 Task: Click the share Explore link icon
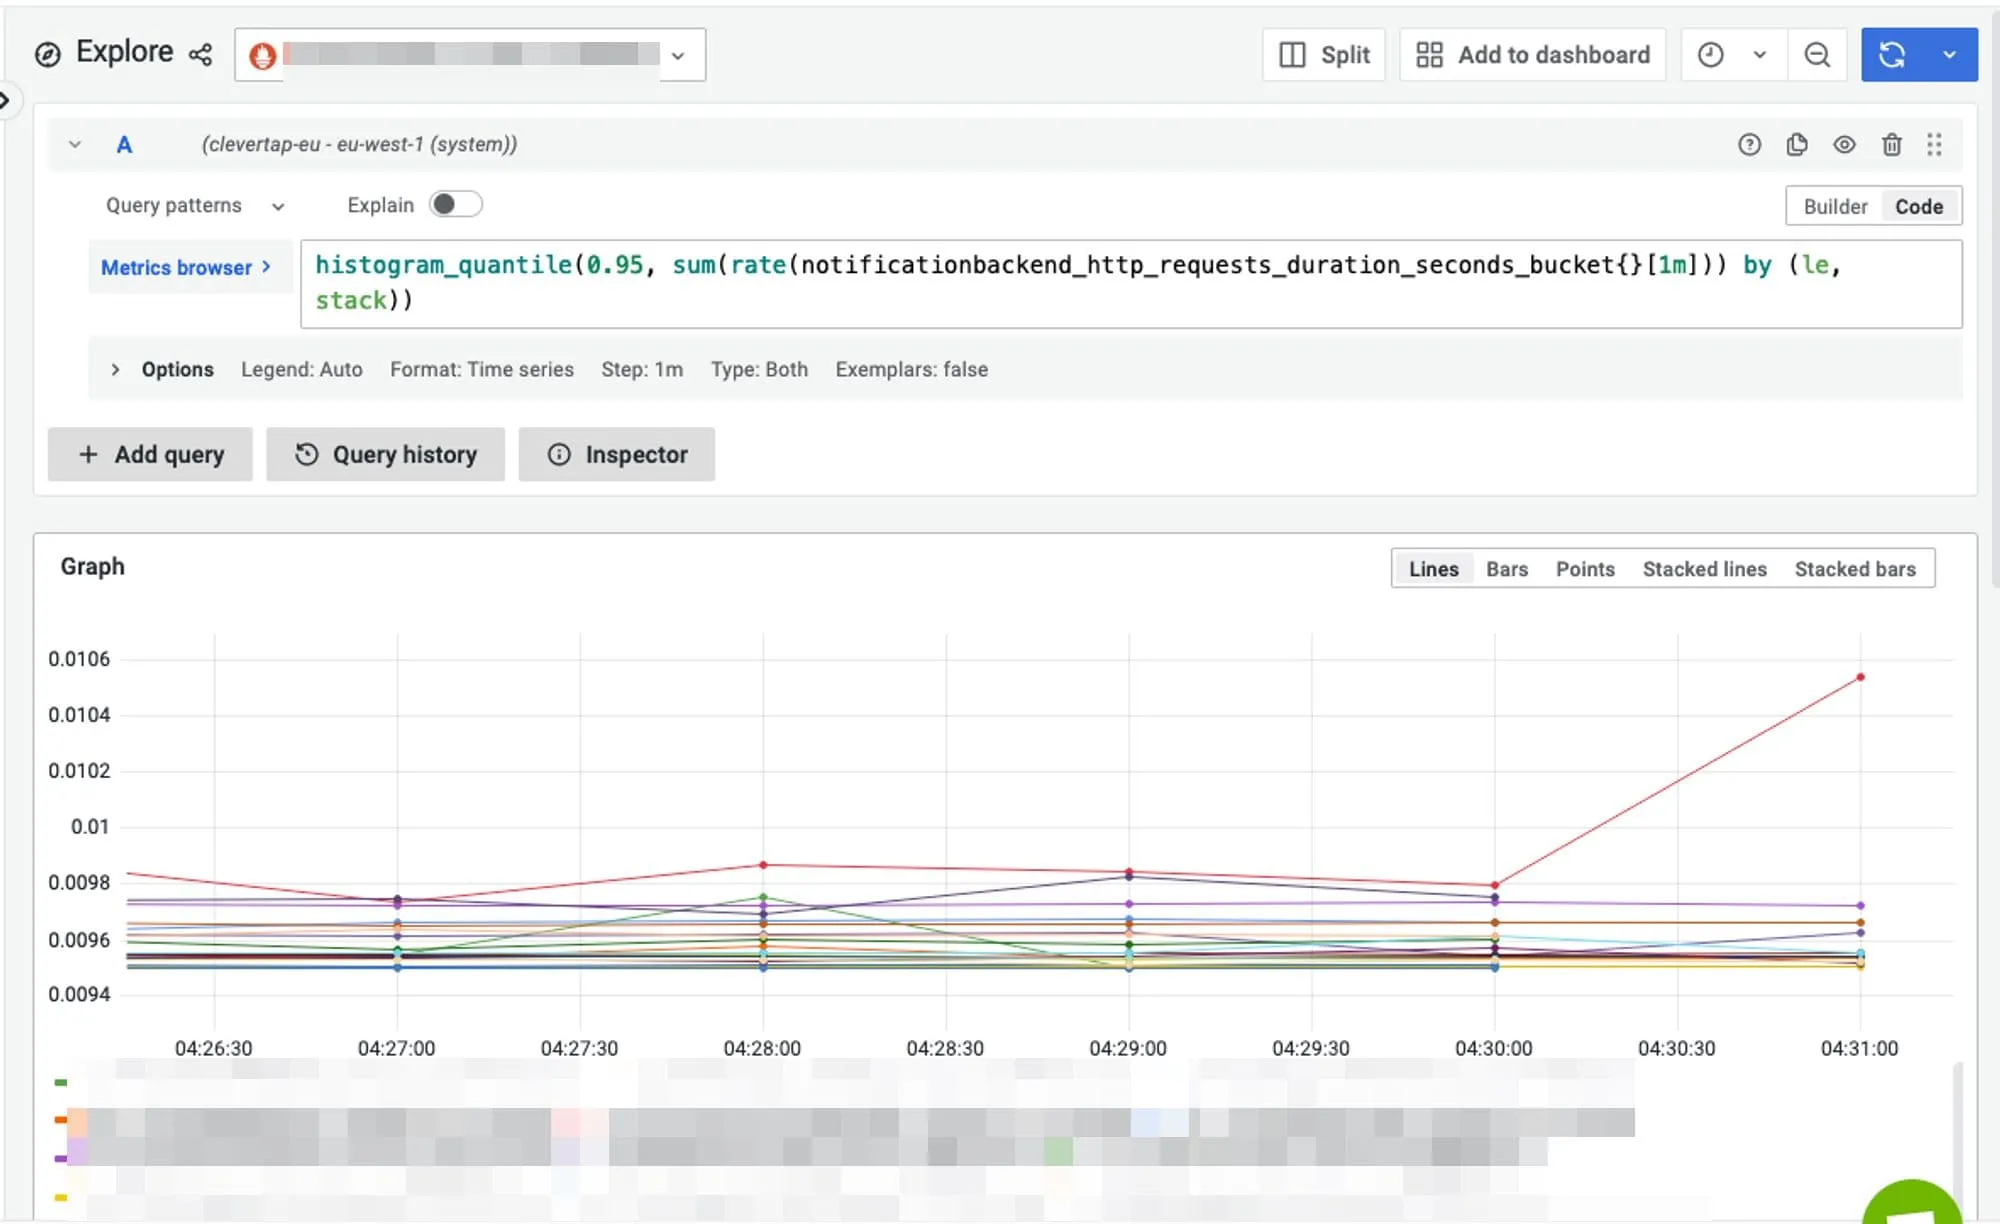(x=200, y=54)
